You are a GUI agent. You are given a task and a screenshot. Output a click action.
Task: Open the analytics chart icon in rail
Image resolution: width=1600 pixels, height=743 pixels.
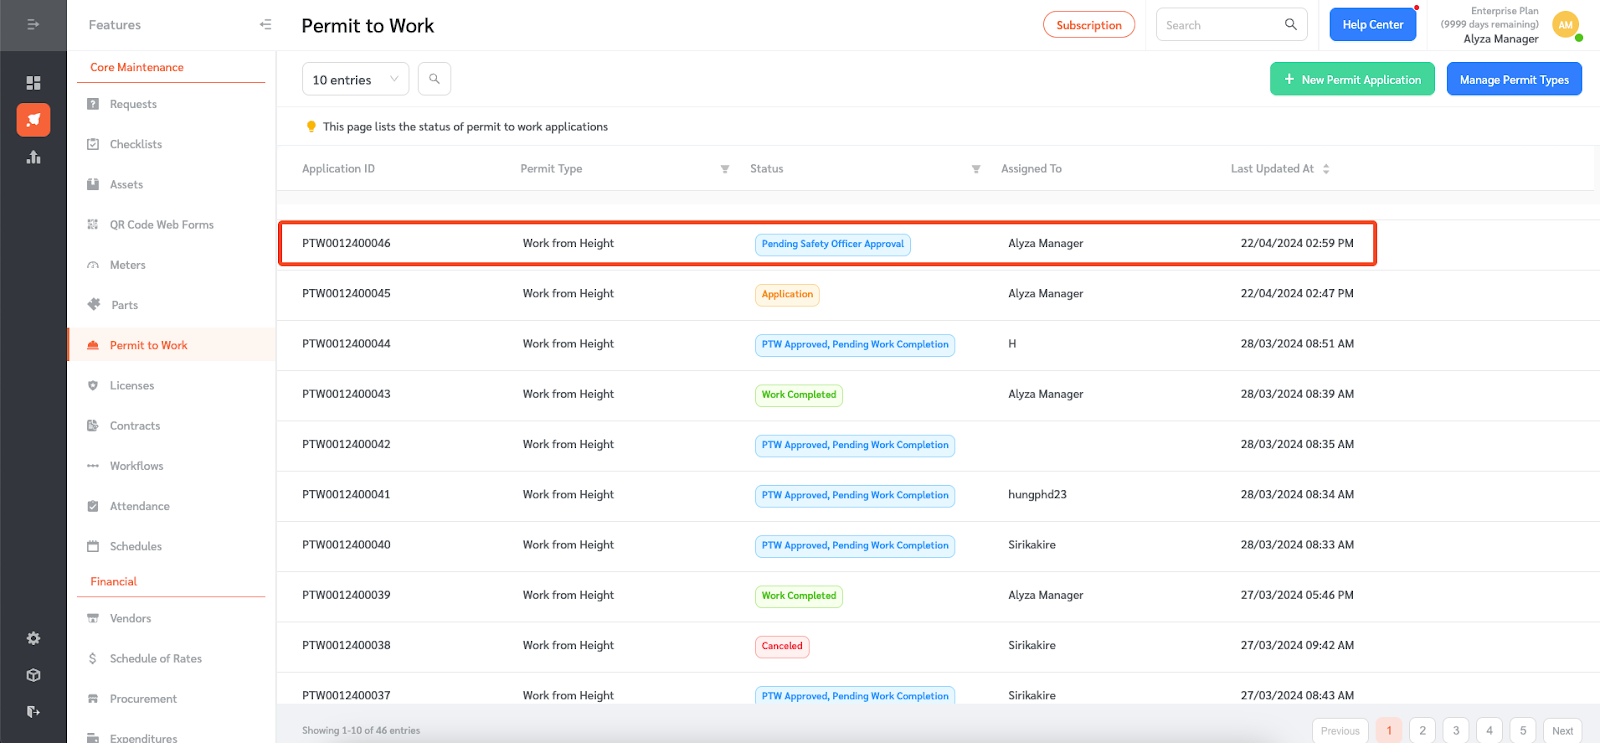point(33,157)
